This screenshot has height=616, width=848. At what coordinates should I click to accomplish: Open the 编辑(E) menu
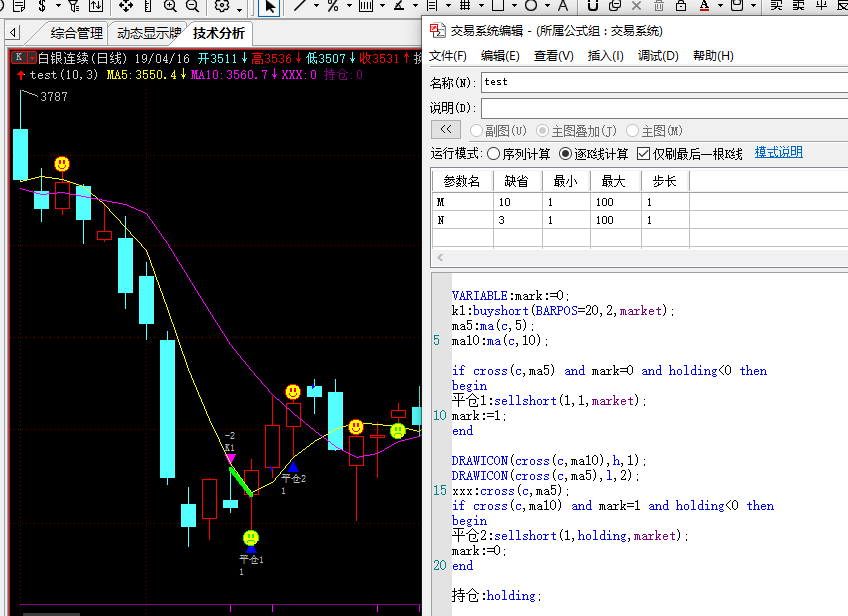click(x=500, y=56)
